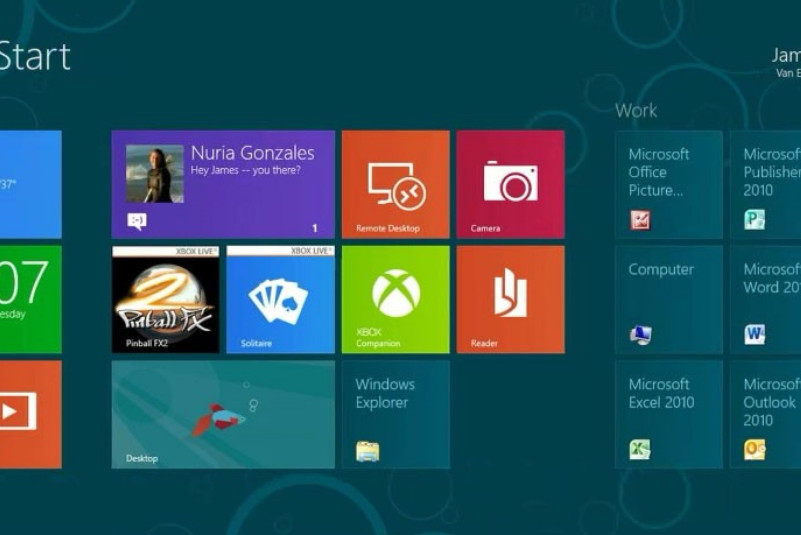This screenshot has width=801, height=535.
Task: Launch the Camera app tile
Action: 510,184
